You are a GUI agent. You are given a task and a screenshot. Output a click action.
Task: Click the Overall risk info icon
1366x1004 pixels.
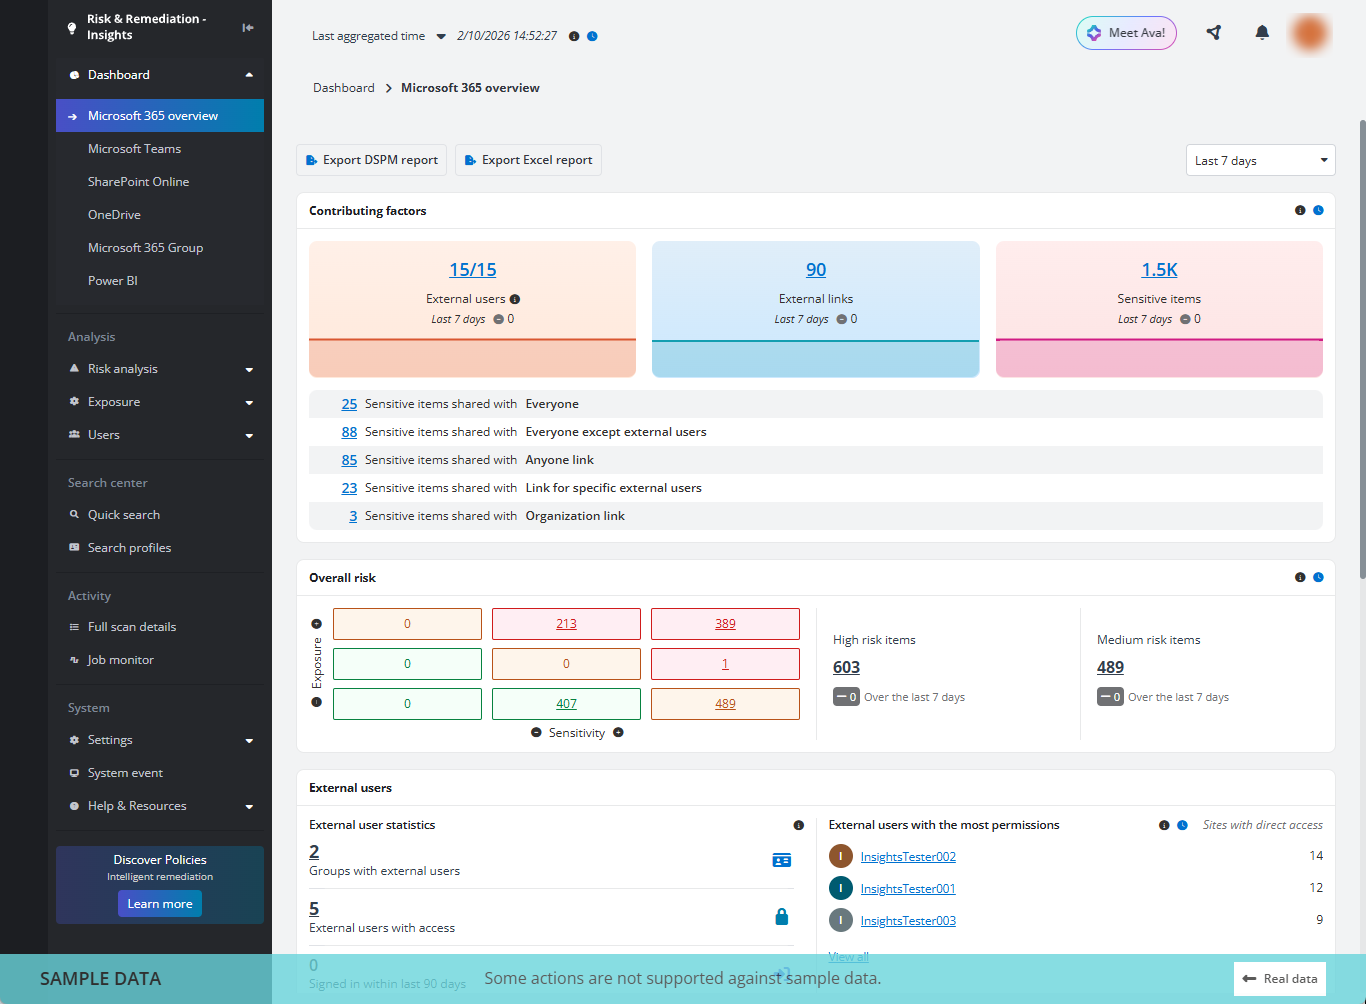click(x=1300, y=577)
